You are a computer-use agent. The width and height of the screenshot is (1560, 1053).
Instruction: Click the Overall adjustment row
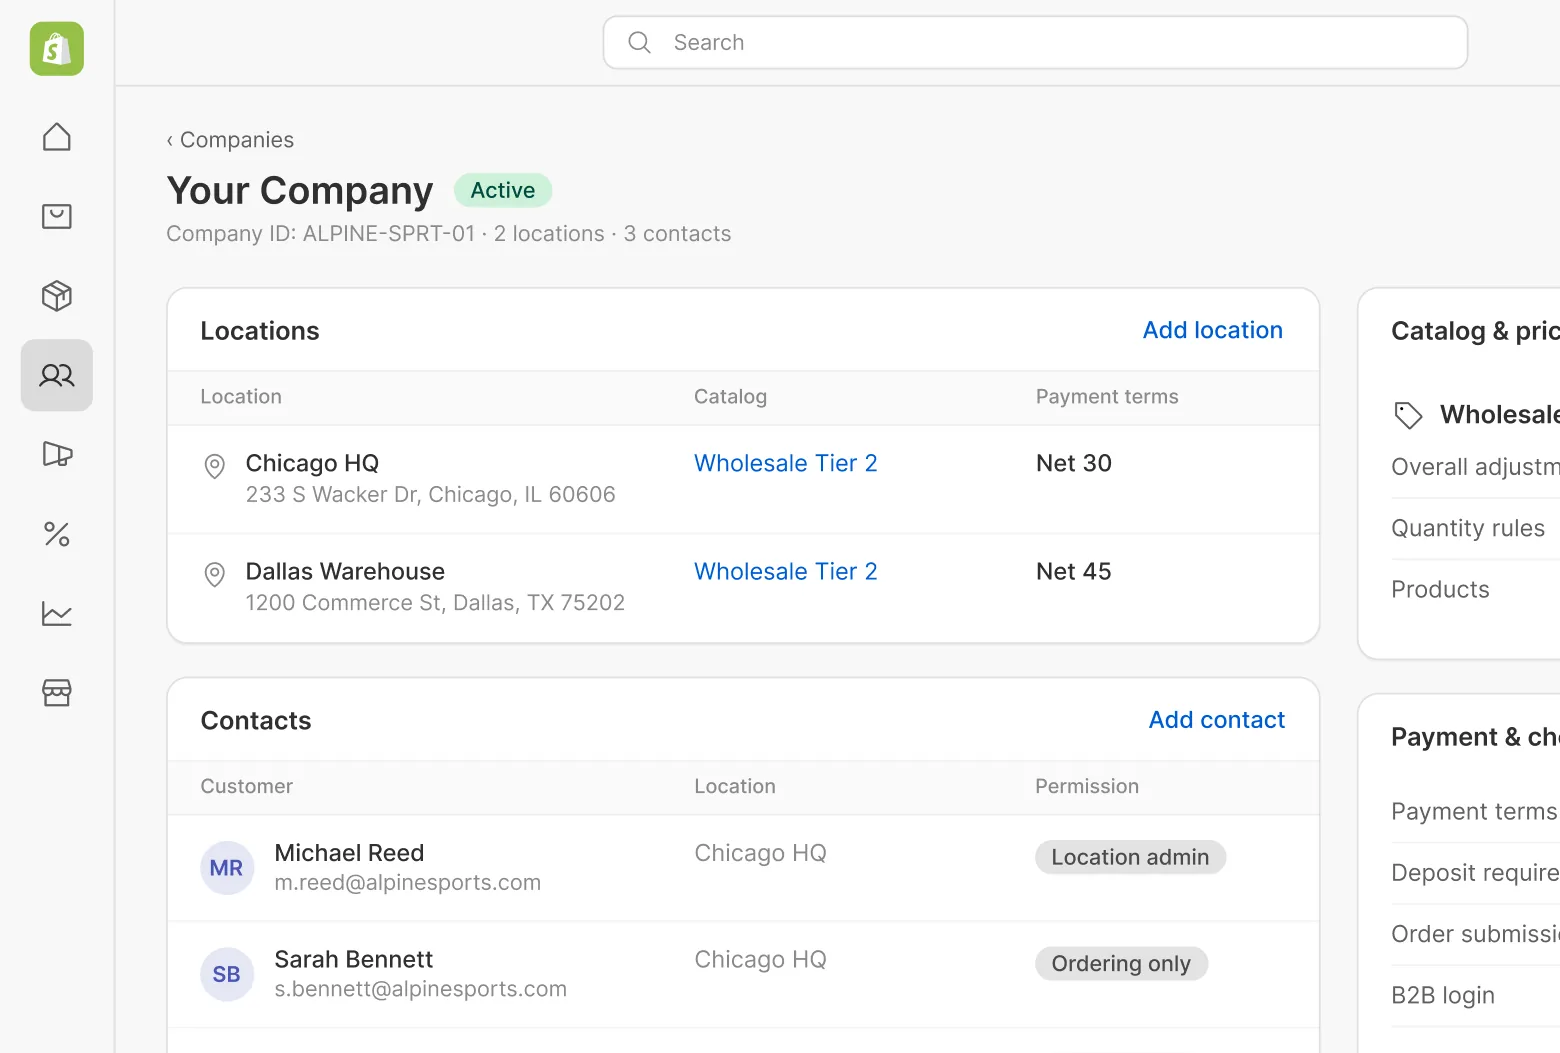(1475, 467)
